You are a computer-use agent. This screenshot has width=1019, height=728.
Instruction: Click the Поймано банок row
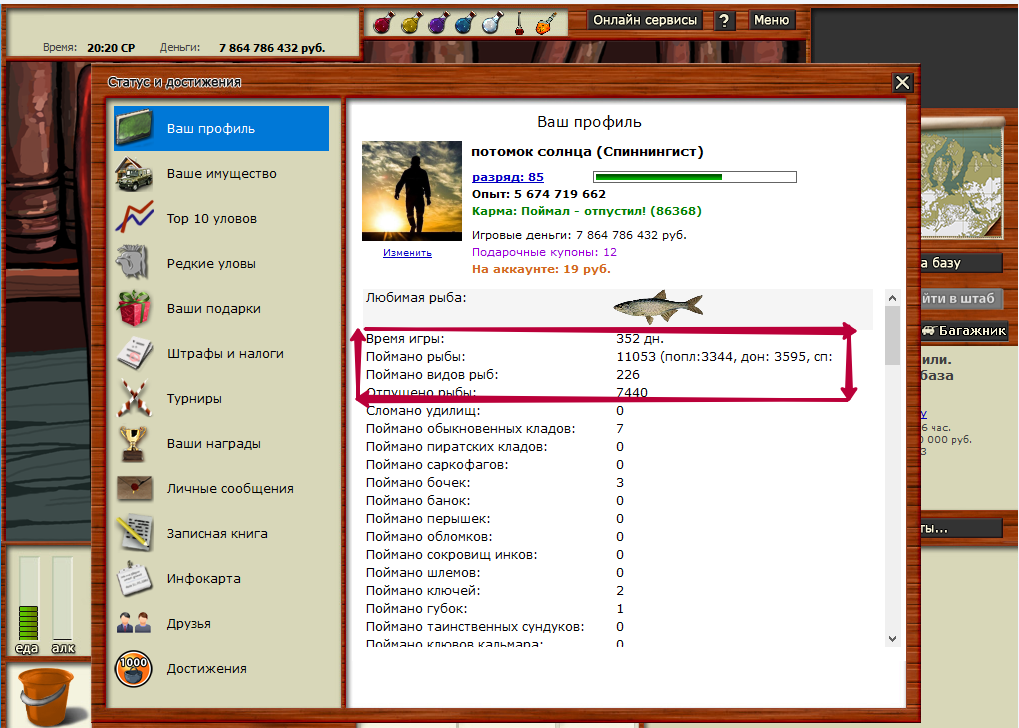(619, 501)
